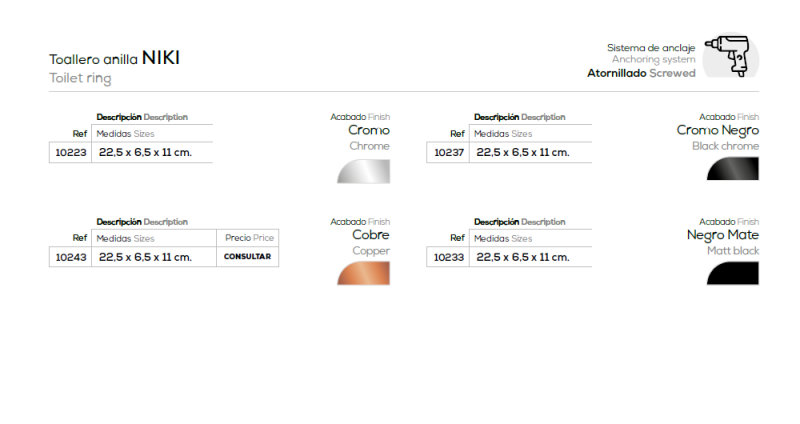800x424 pixels.
Task: Click Descripción header of the 10233 table
Action: pos(519,222)
